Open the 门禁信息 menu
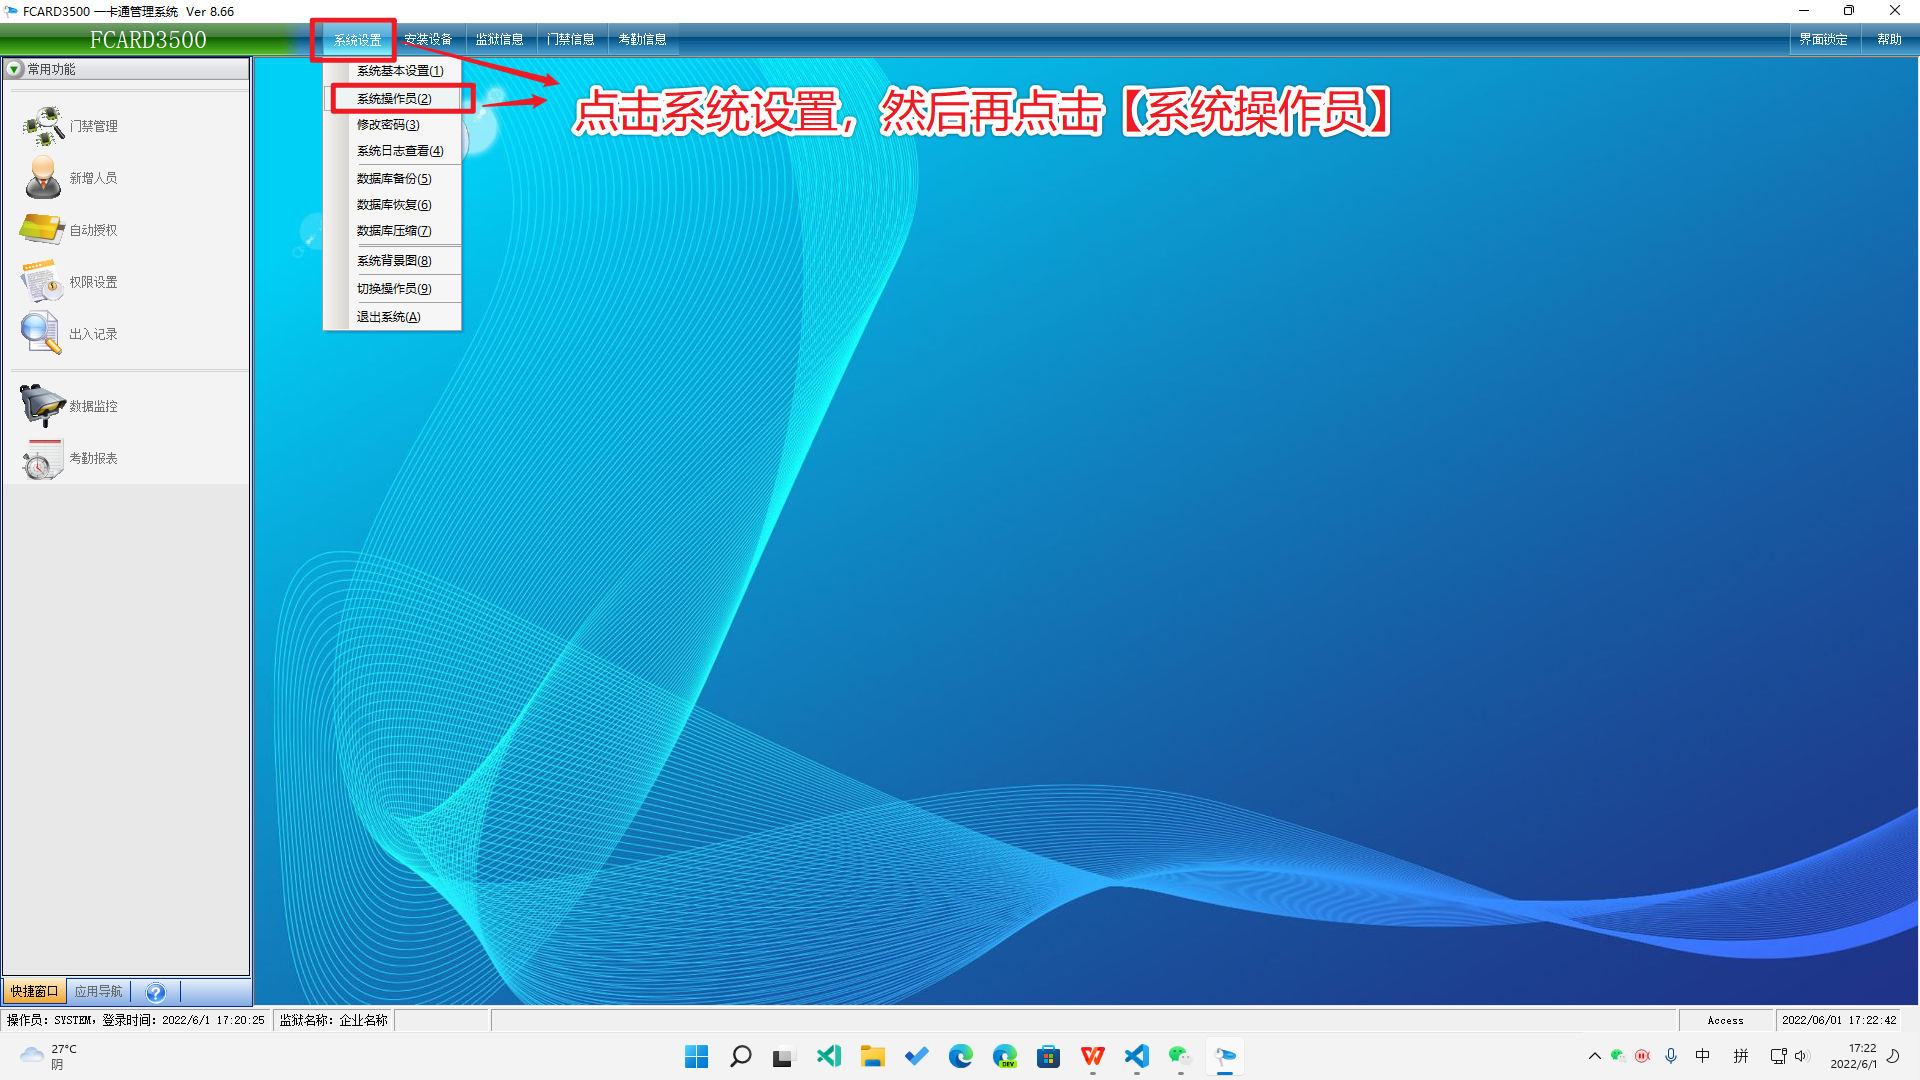Screen dimensions: 1920x1080 [x=570, y=40]
